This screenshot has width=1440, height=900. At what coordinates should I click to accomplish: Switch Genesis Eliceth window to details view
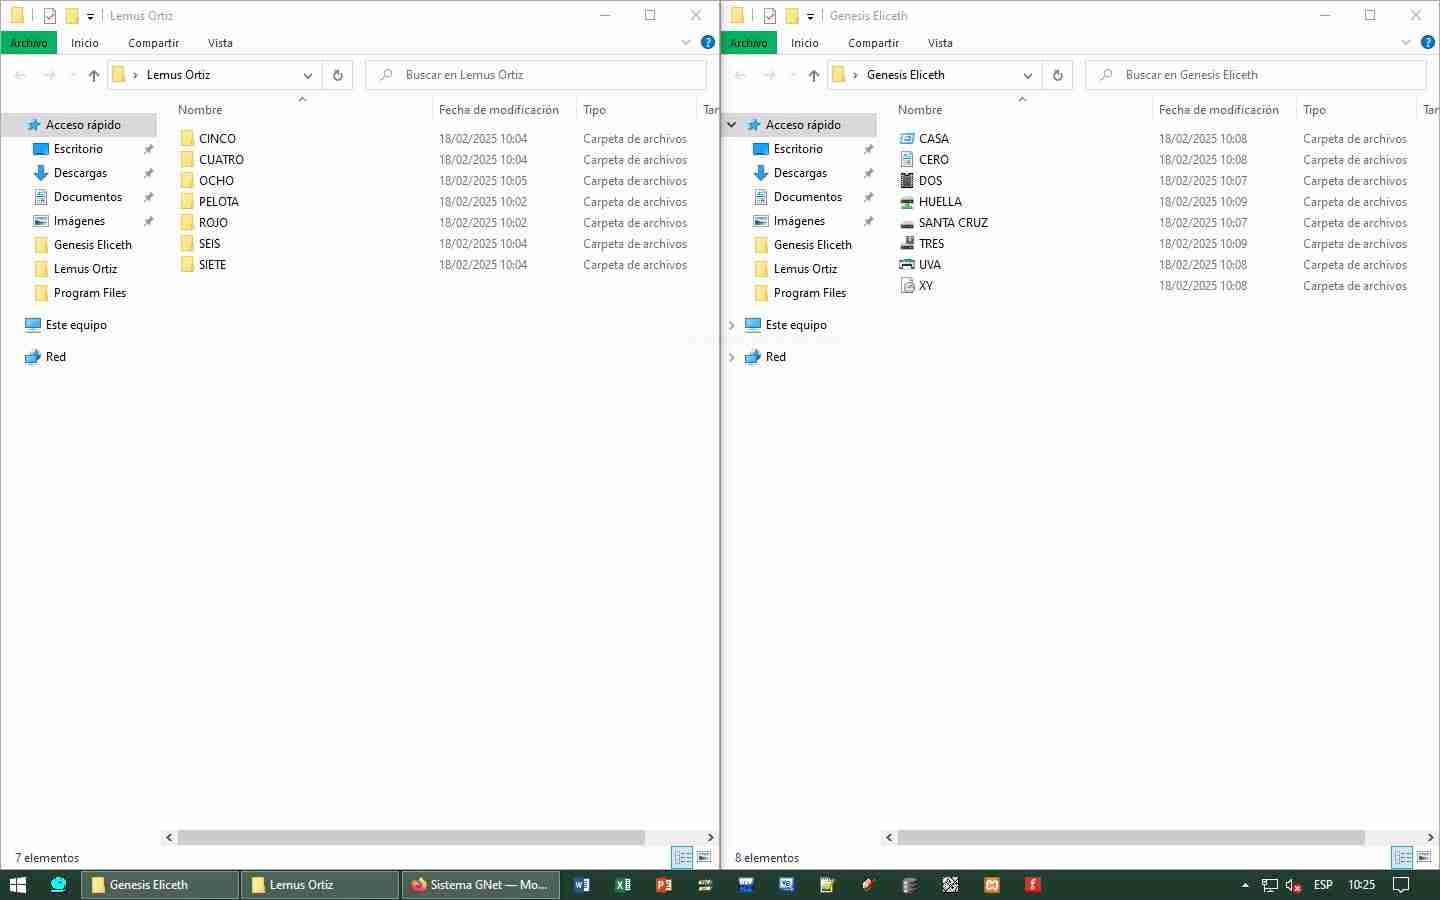click(x=1403, y=858)
